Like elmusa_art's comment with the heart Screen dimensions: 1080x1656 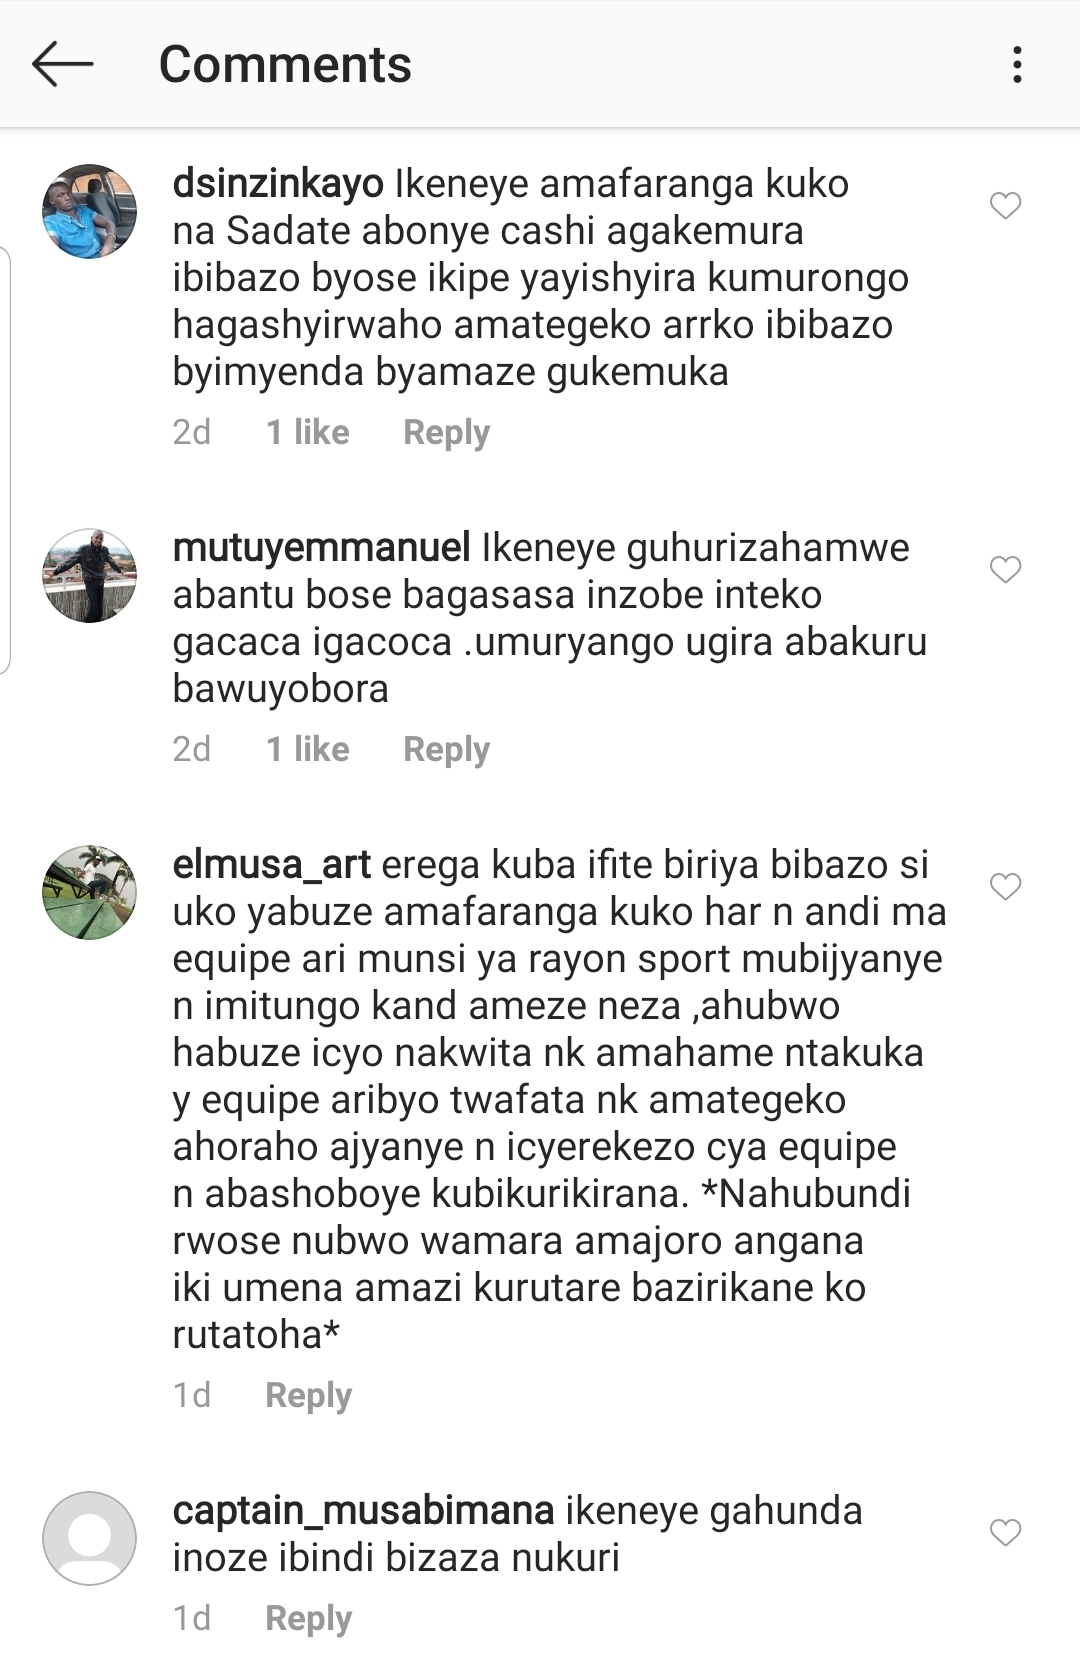click(x=1005, y=887)
